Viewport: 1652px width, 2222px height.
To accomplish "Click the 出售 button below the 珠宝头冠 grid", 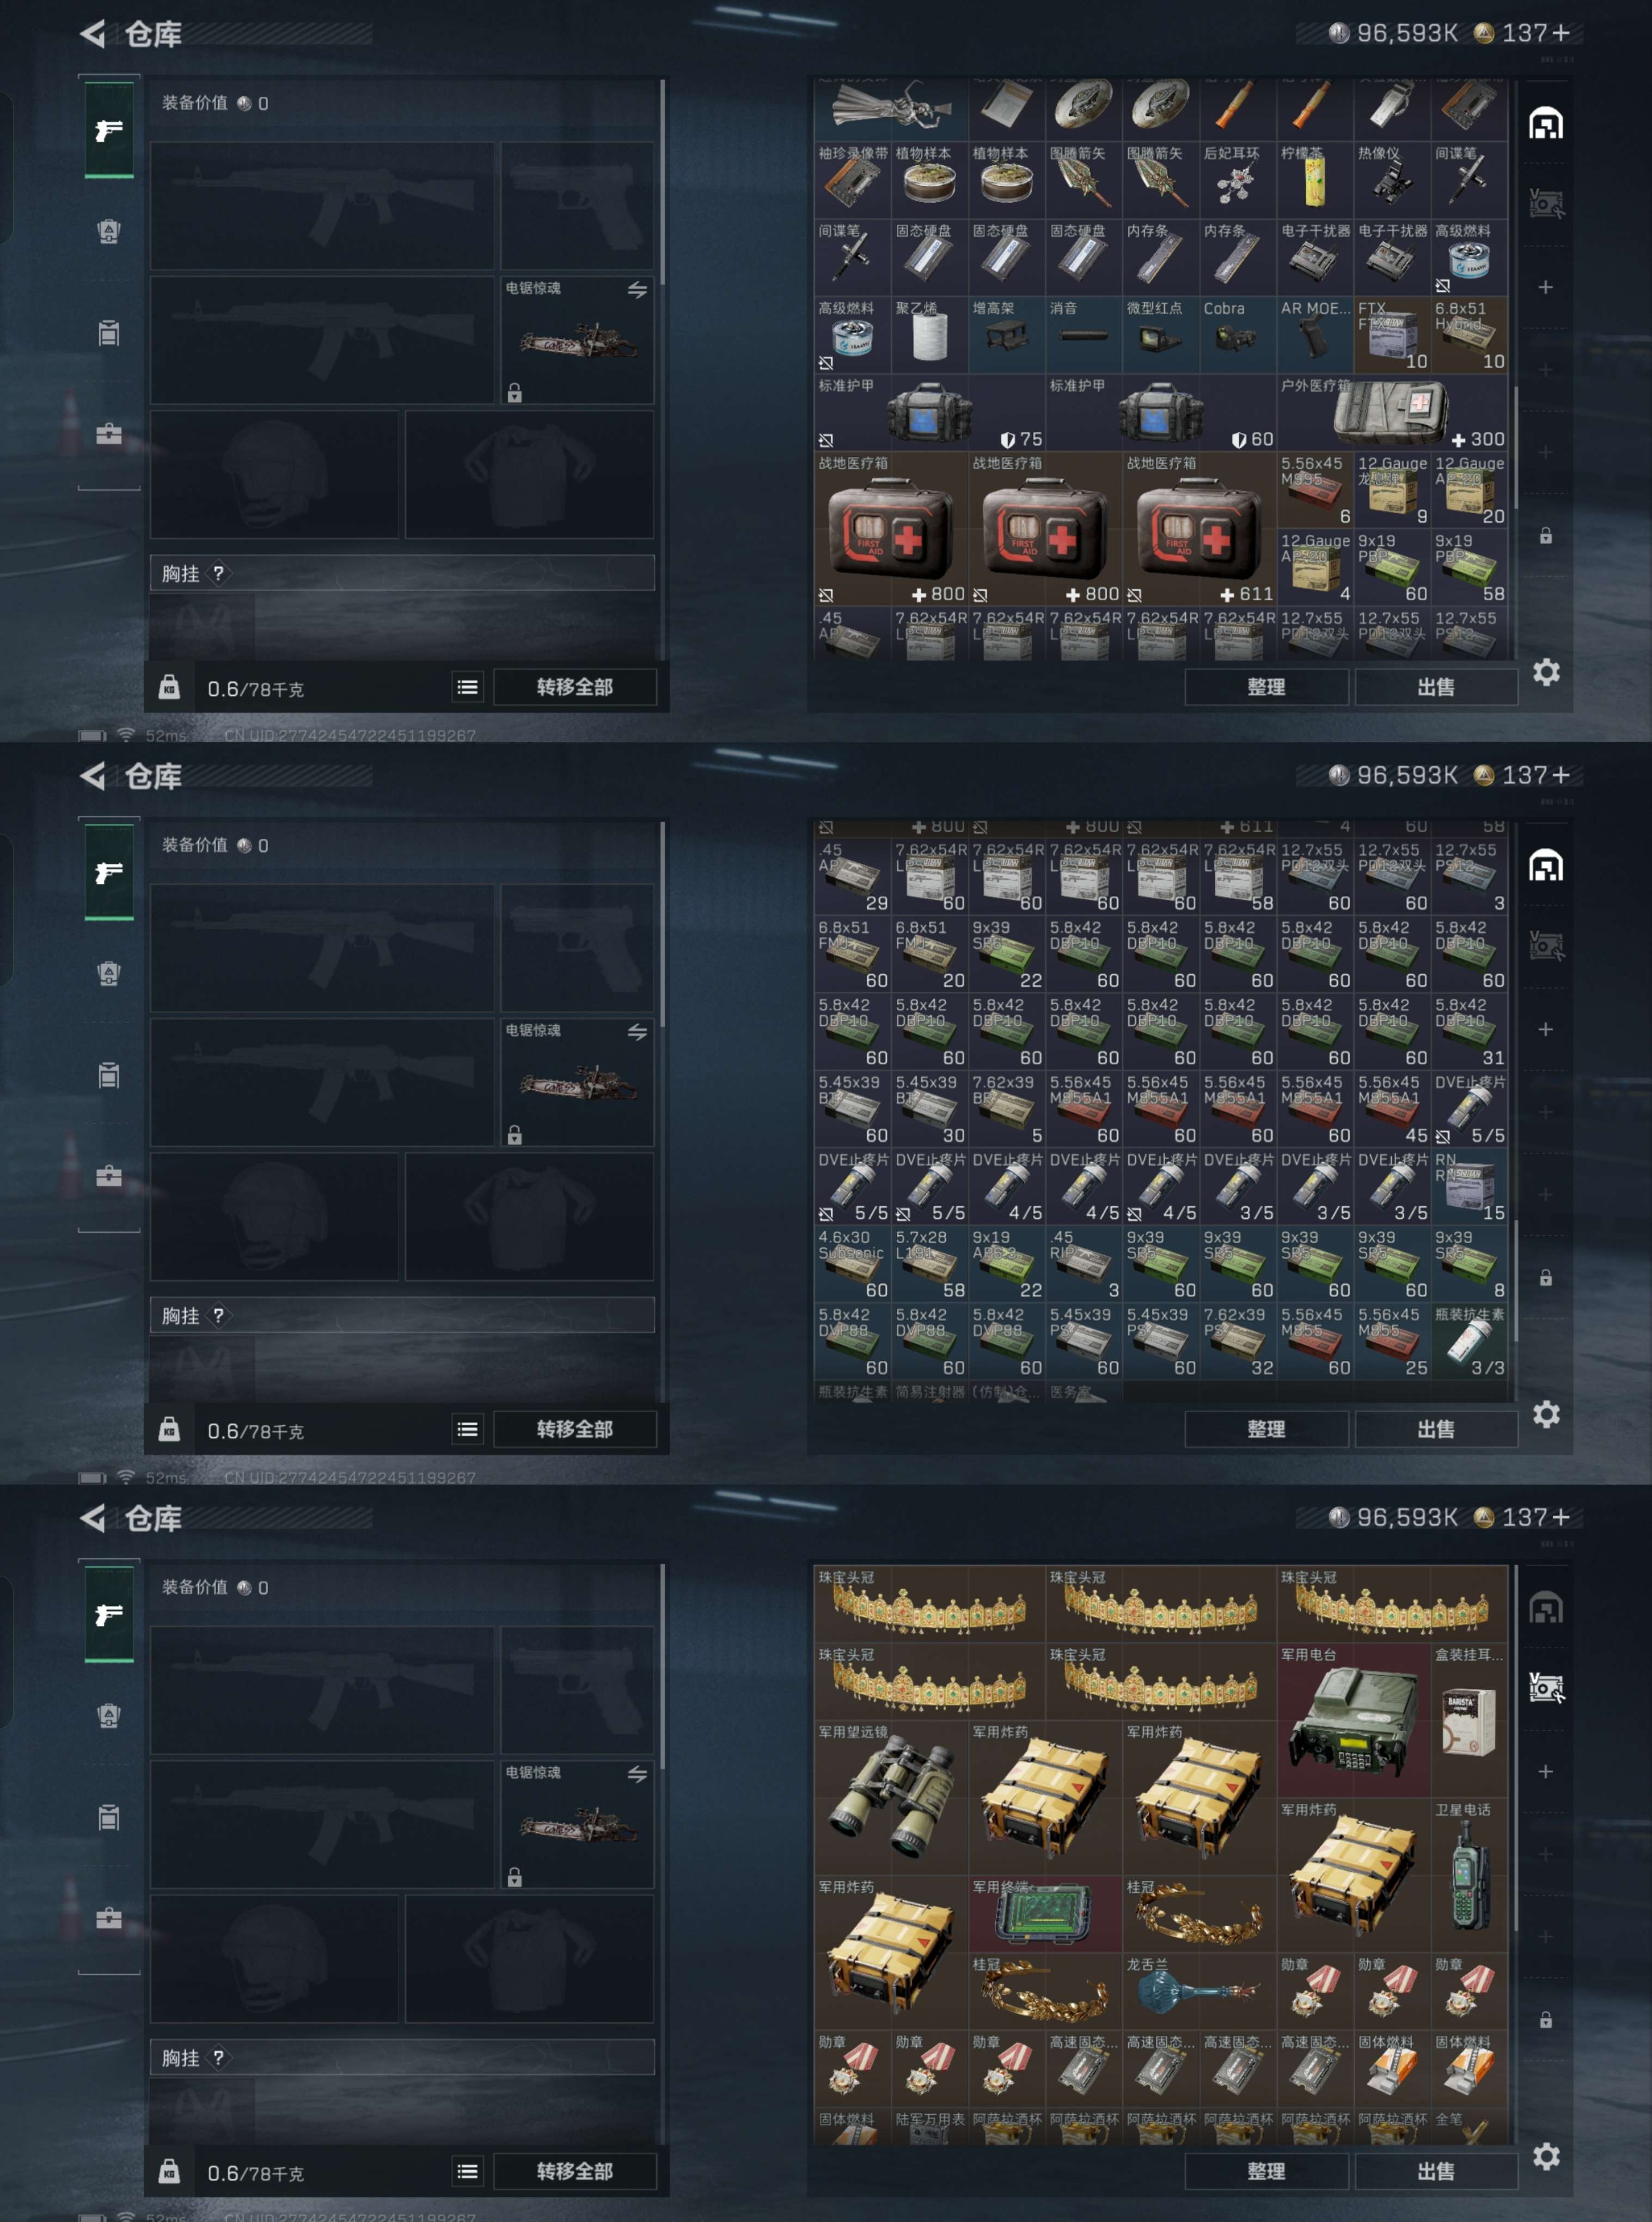I will (x=1435, y=2170).
